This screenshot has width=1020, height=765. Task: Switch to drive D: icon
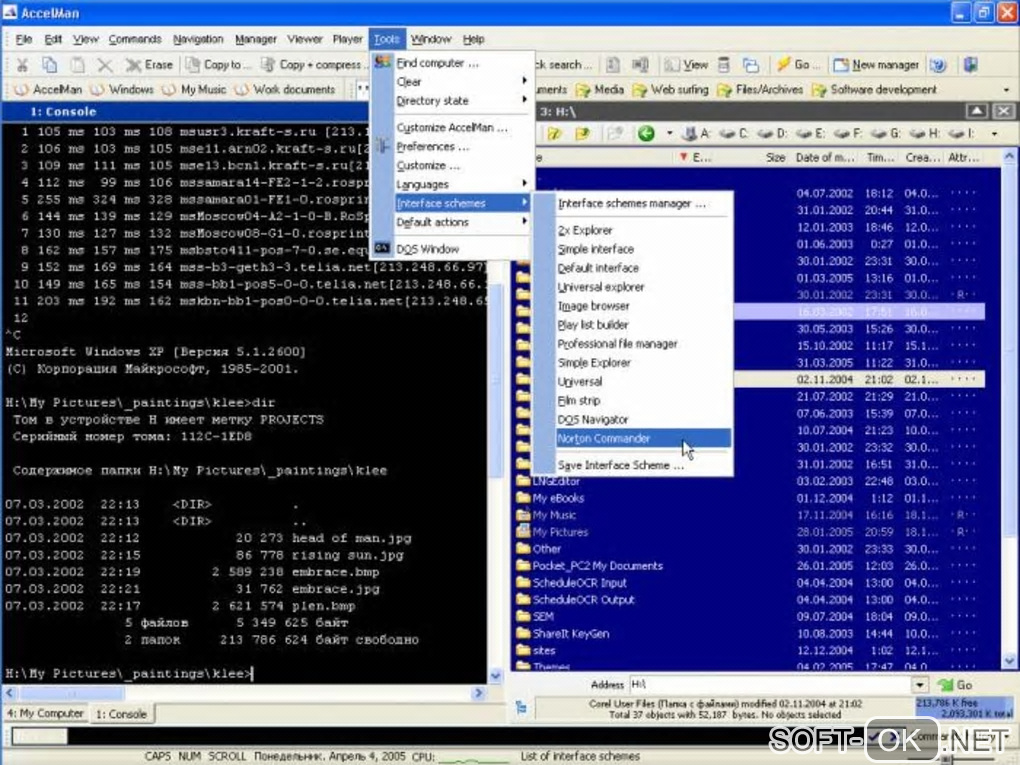pyautogui.click(x=772, y=133)
